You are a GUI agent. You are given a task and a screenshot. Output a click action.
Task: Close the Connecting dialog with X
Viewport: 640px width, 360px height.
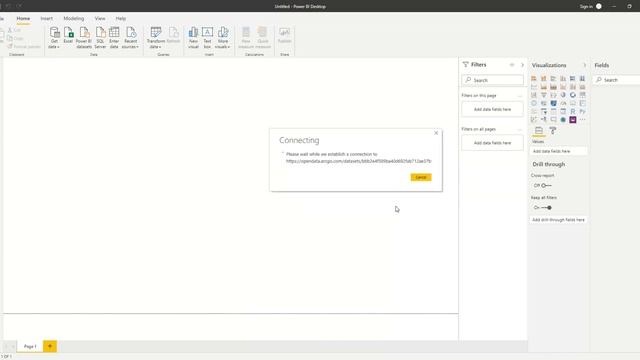point(436,133)
